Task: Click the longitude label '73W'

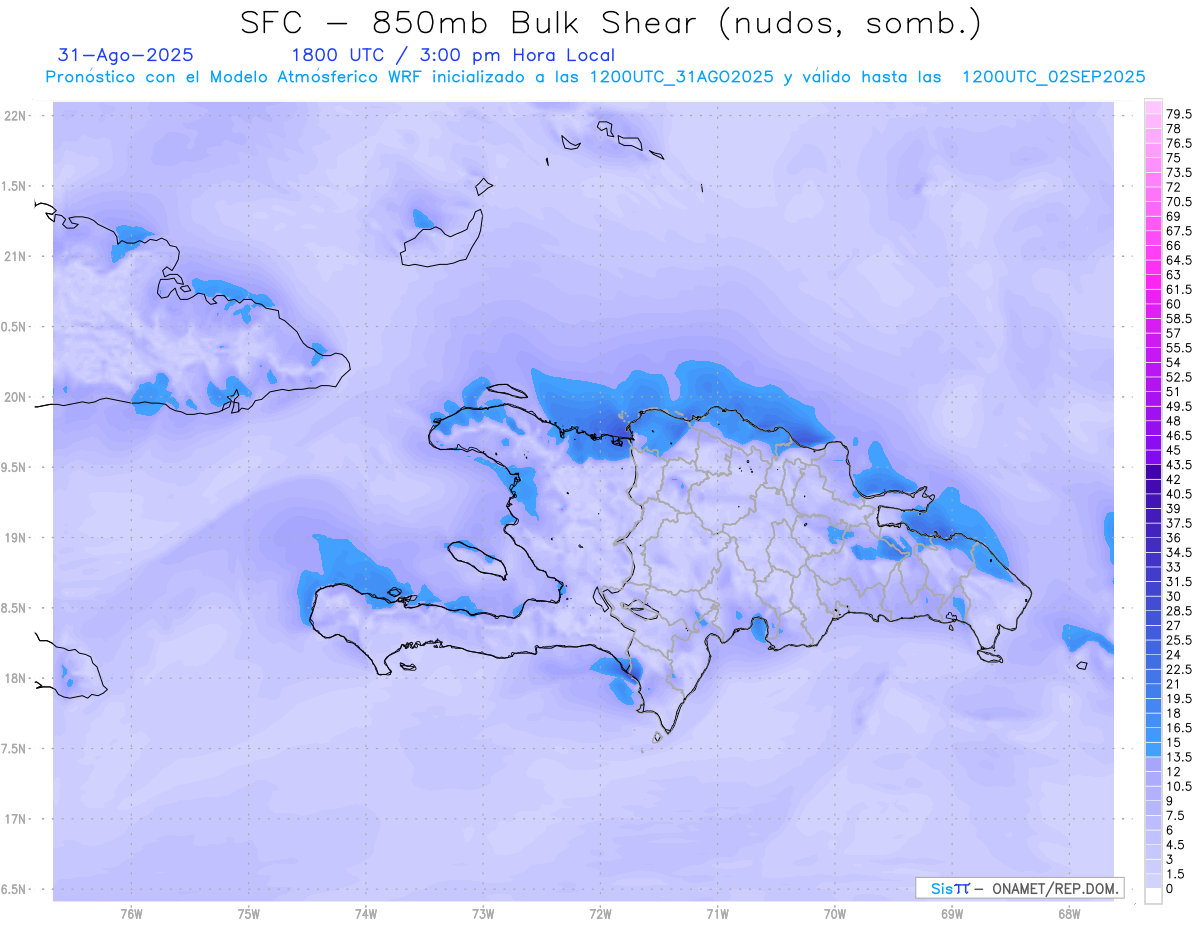Action: [x=483, y=914]
